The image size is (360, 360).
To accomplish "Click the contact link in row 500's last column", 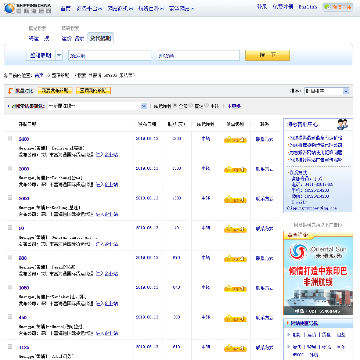I will 264,258.
